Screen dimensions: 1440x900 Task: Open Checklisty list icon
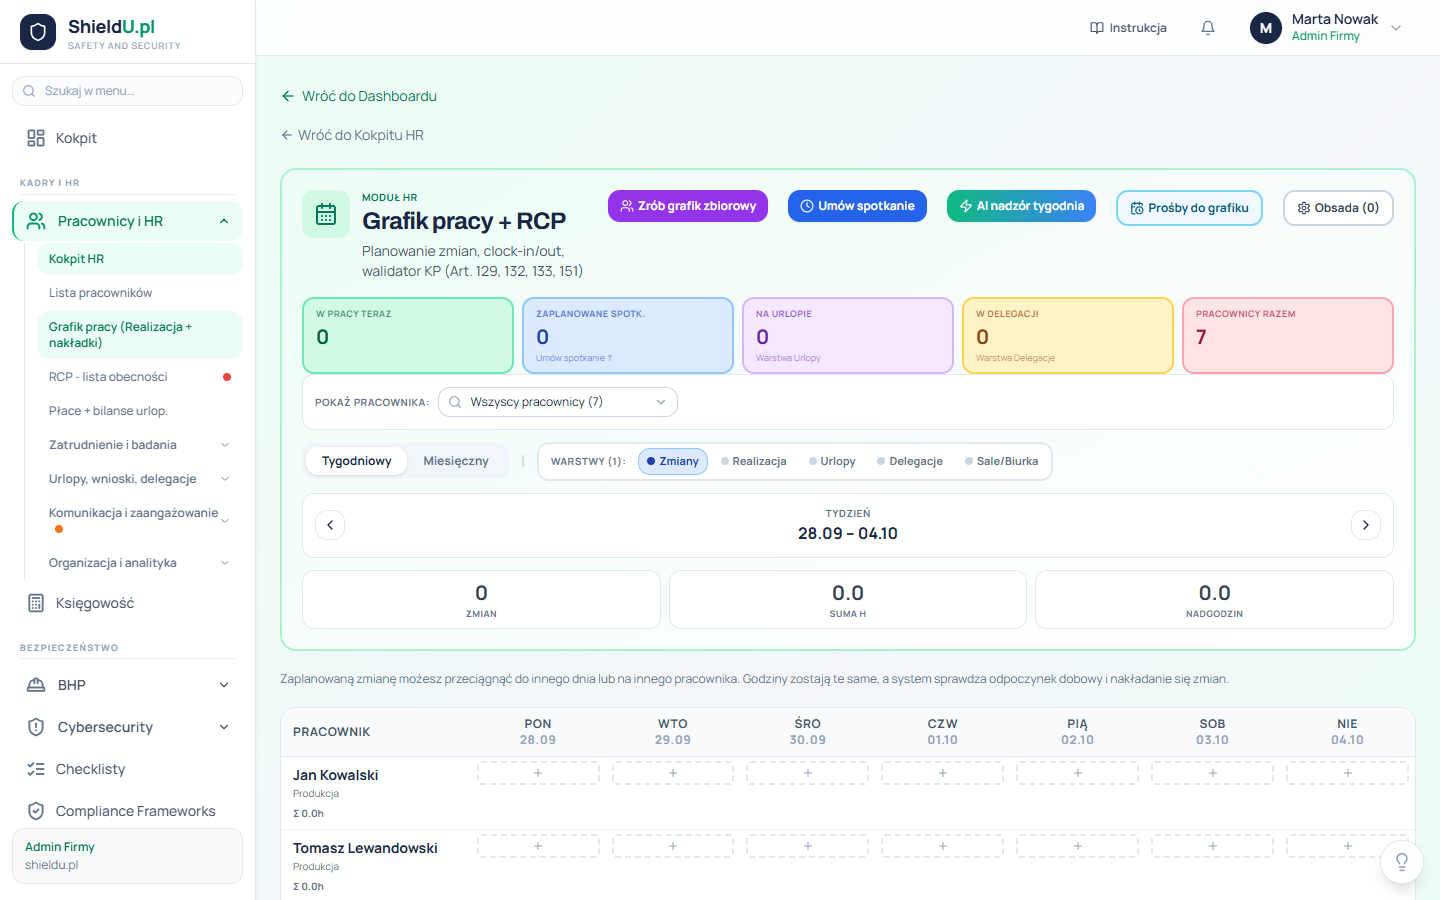[36, 769]
